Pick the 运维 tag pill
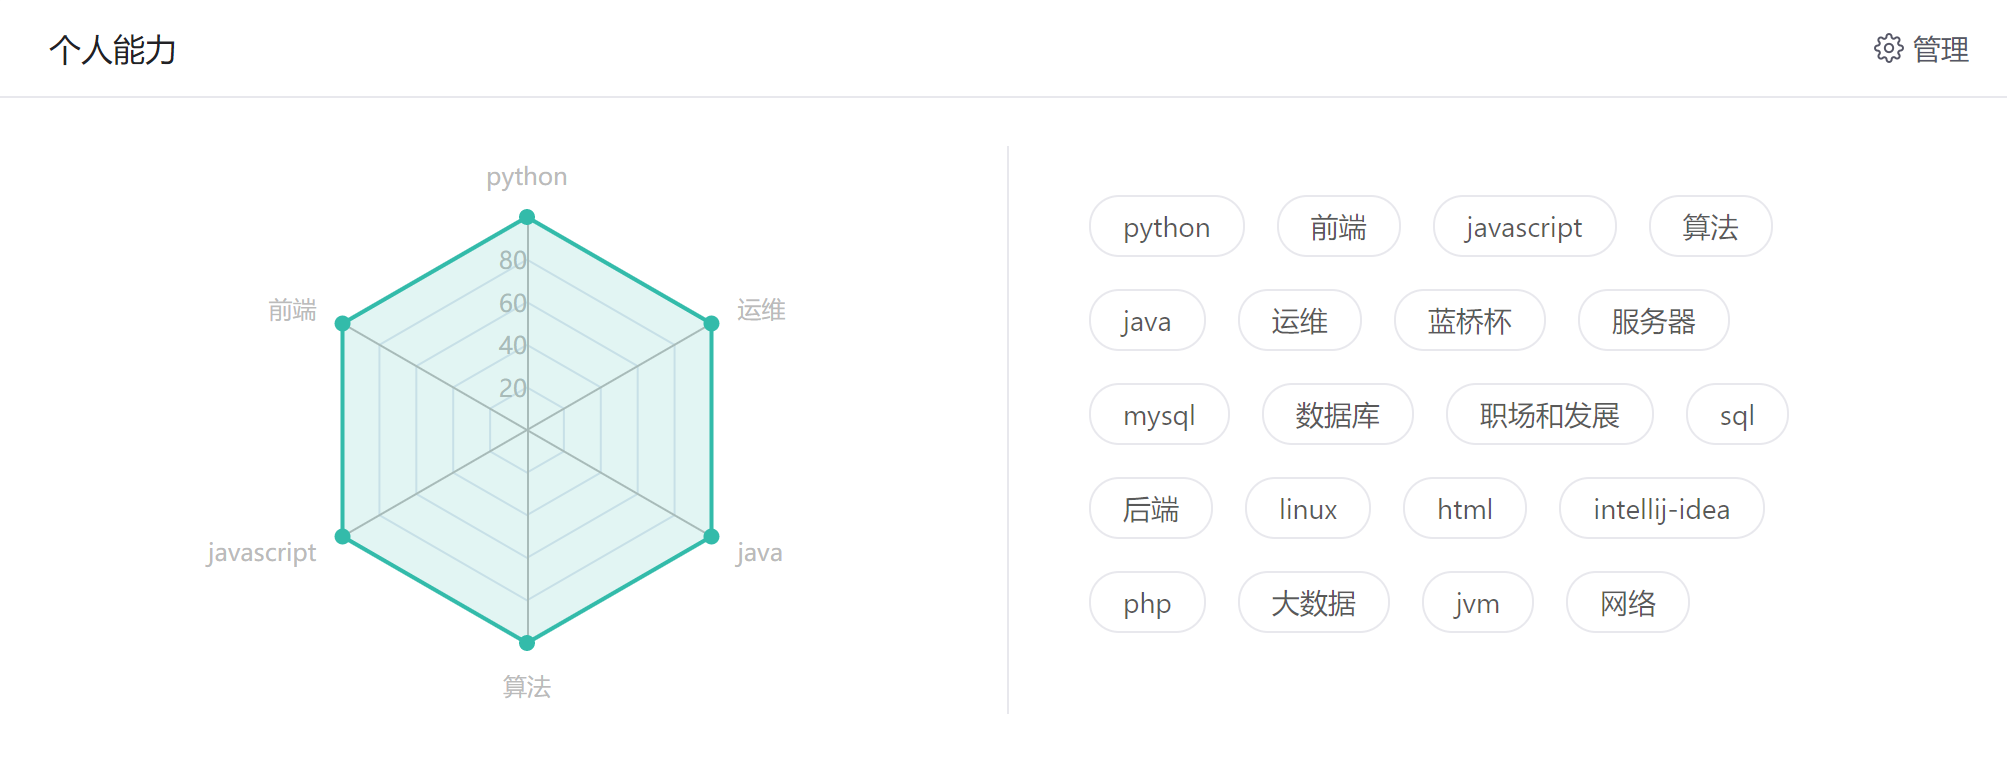Screen dimensions: 2007x761 (x=1299, y=321)
